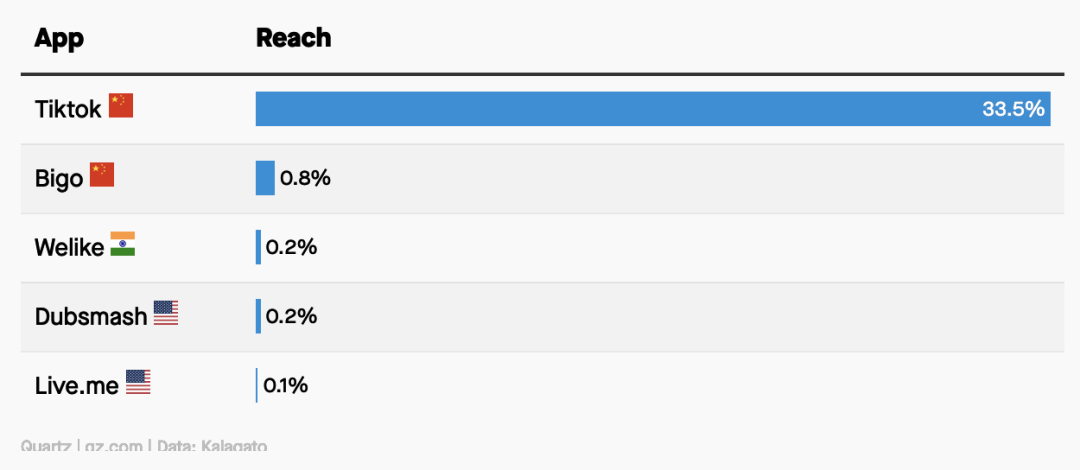Click the US flag beside Dubsmash

(x=165, y=313)
